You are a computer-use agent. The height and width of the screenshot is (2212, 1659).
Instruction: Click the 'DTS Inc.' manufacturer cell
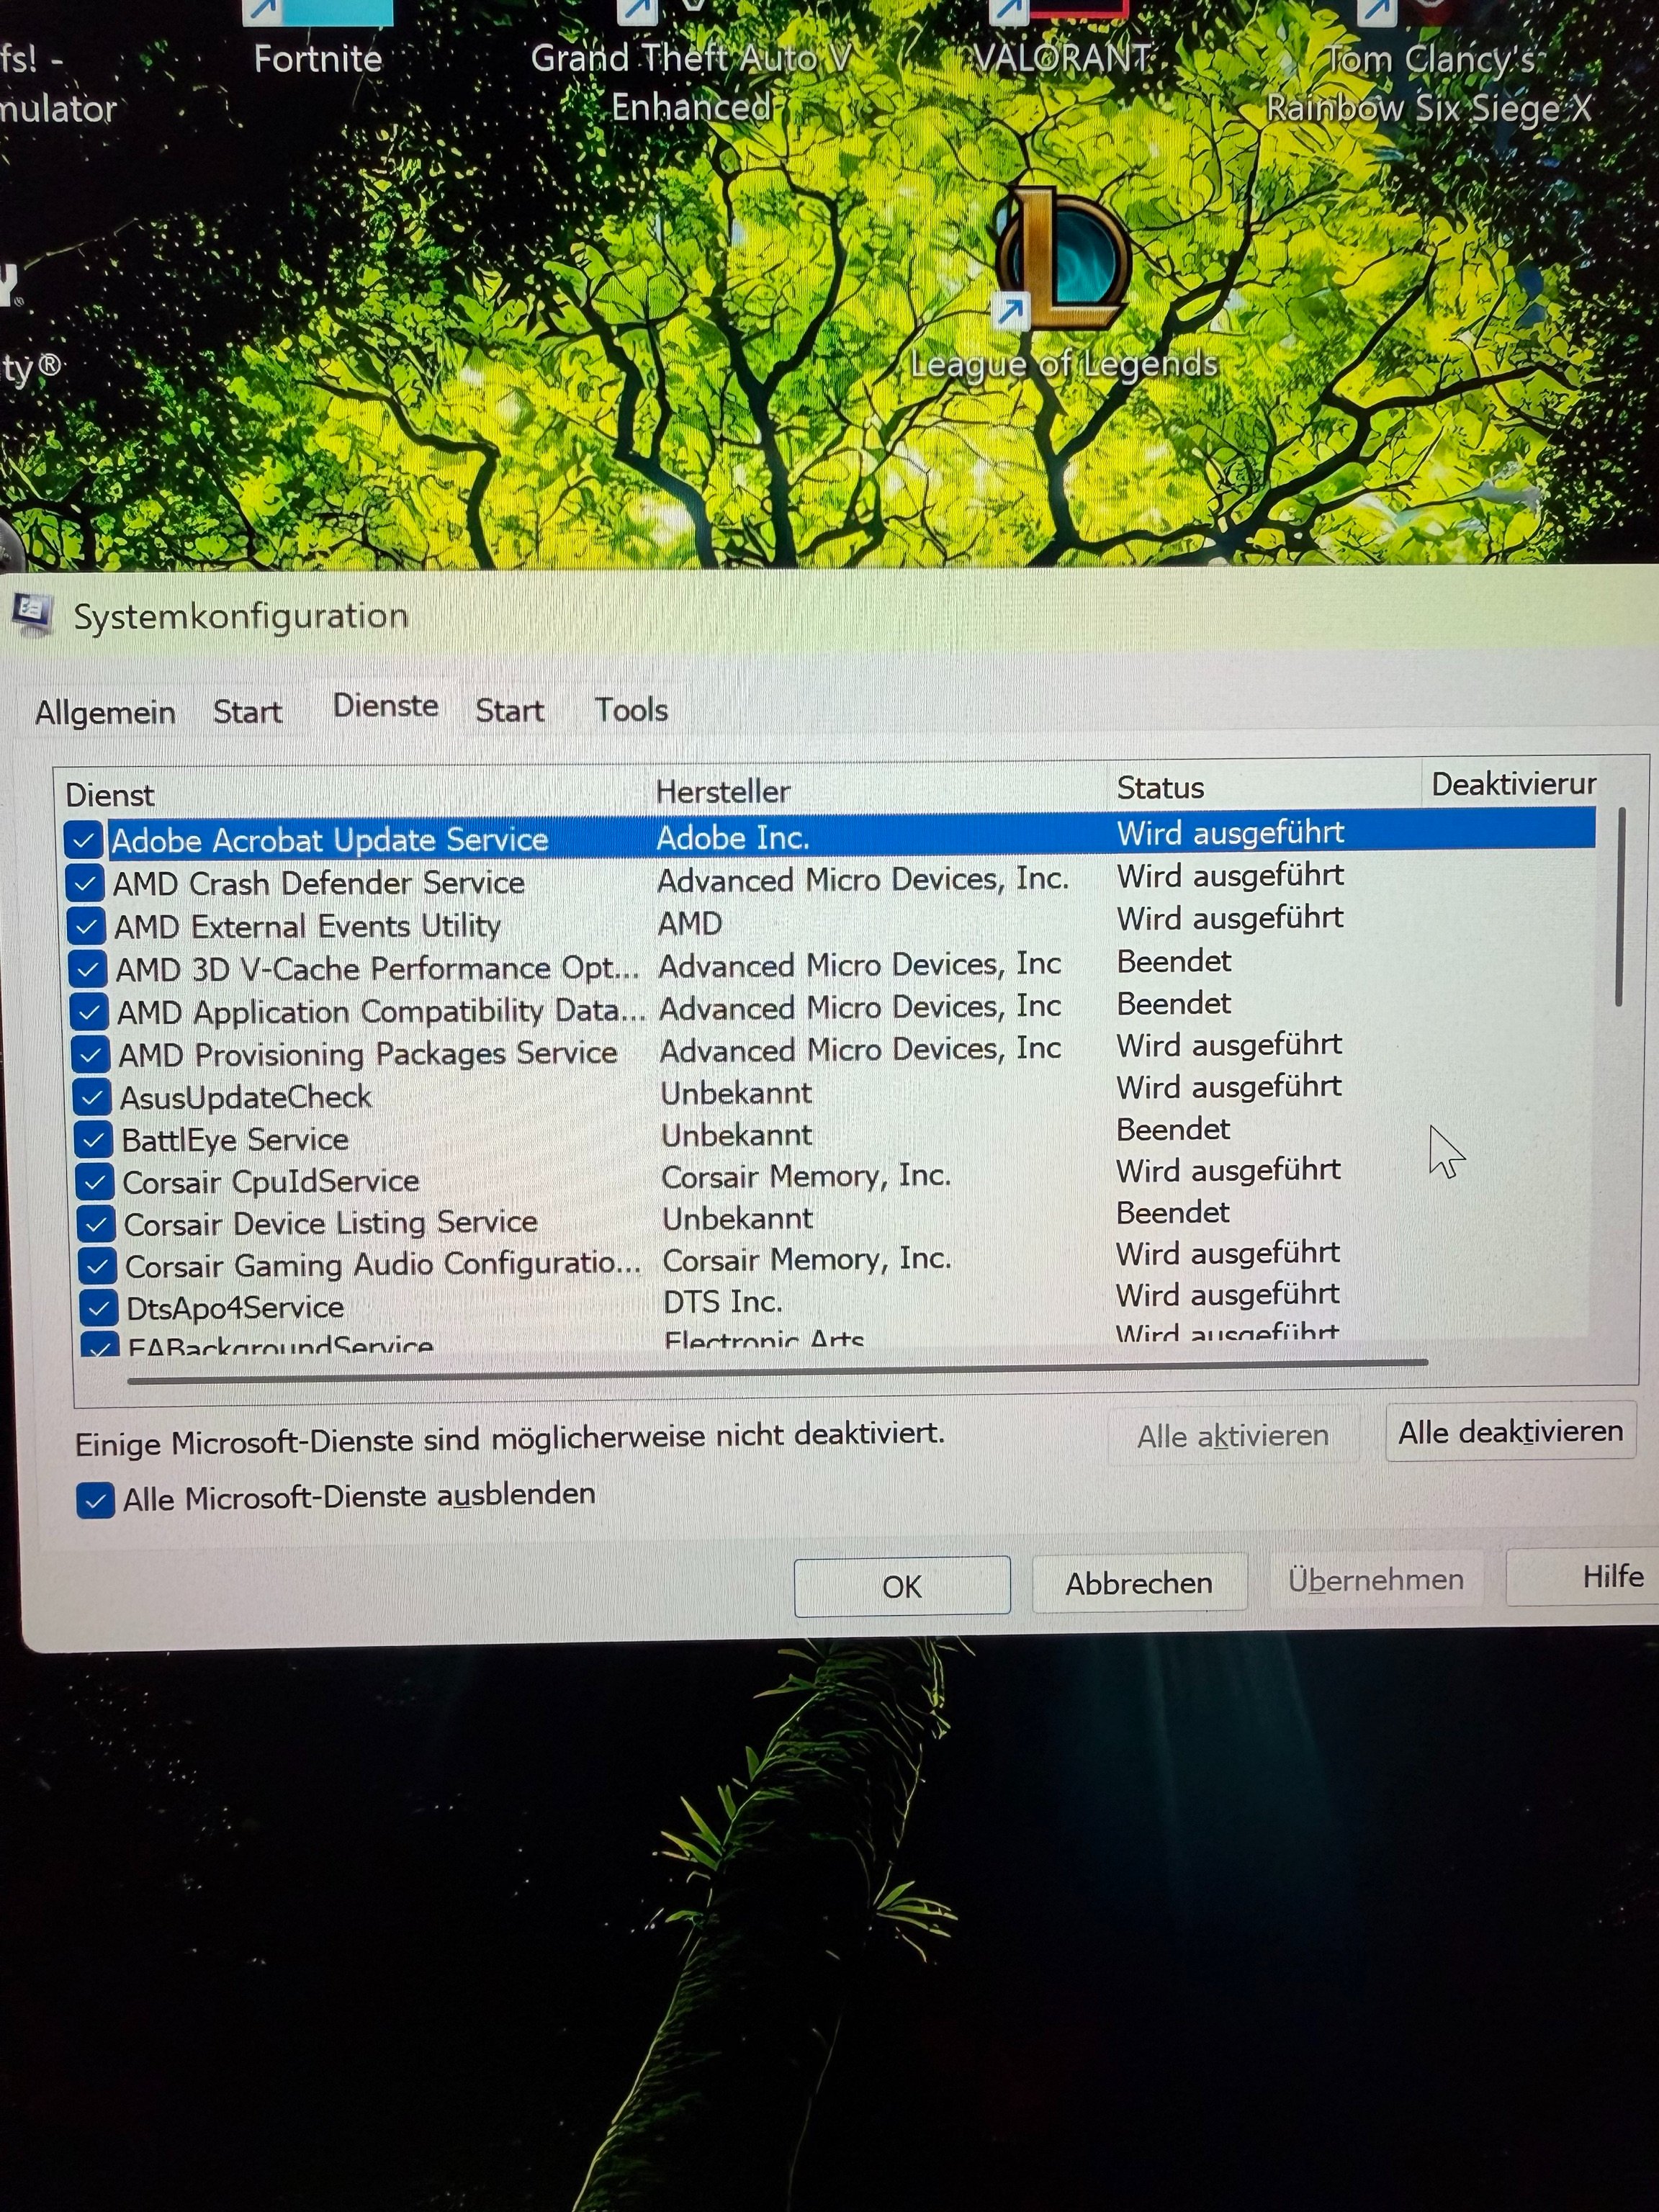[722, 1301]
